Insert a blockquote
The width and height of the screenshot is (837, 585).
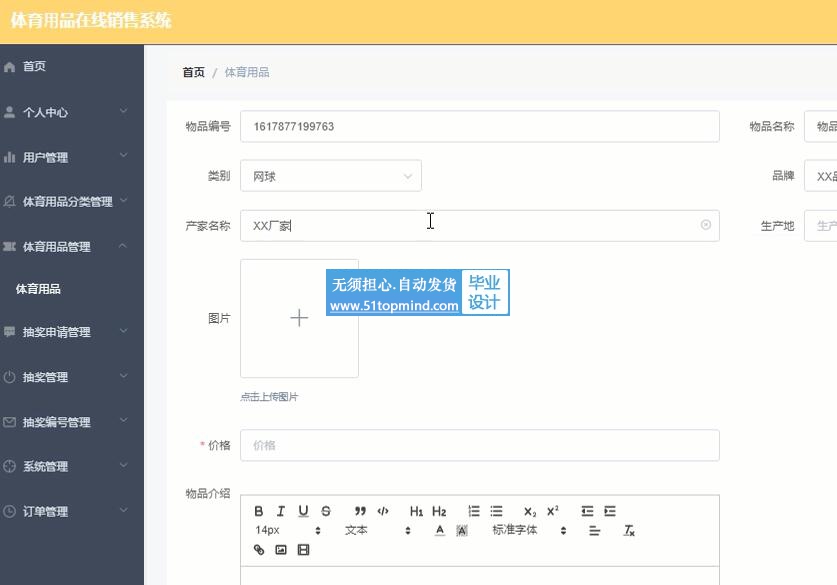[360, 511]
